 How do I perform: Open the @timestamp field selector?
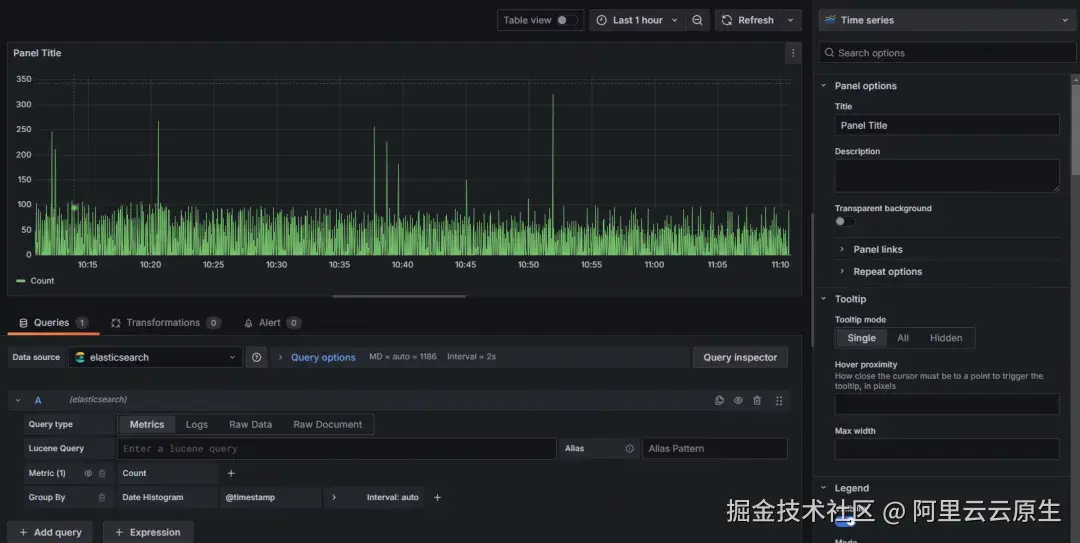(x=271, y=498)
